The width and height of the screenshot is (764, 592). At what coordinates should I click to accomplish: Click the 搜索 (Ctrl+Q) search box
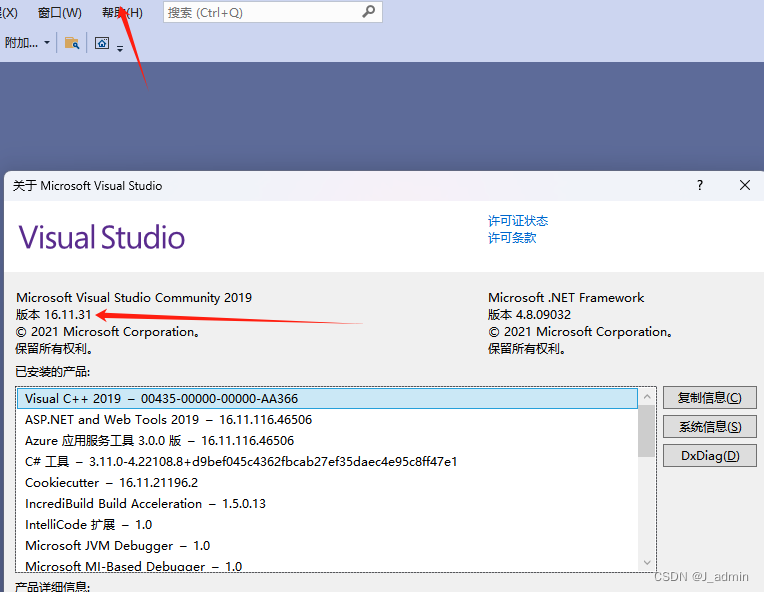pos(272,12)
